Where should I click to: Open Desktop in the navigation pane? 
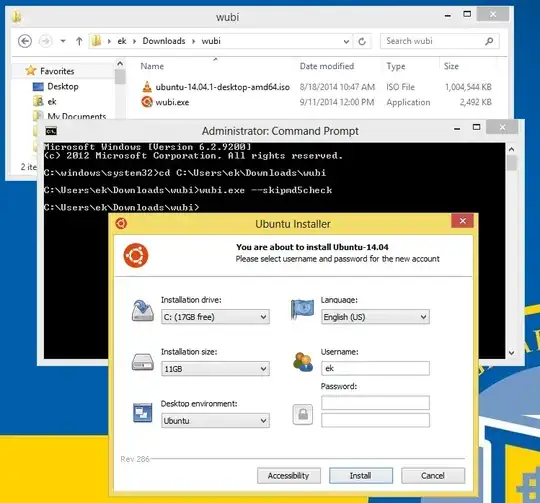point(63,86)
